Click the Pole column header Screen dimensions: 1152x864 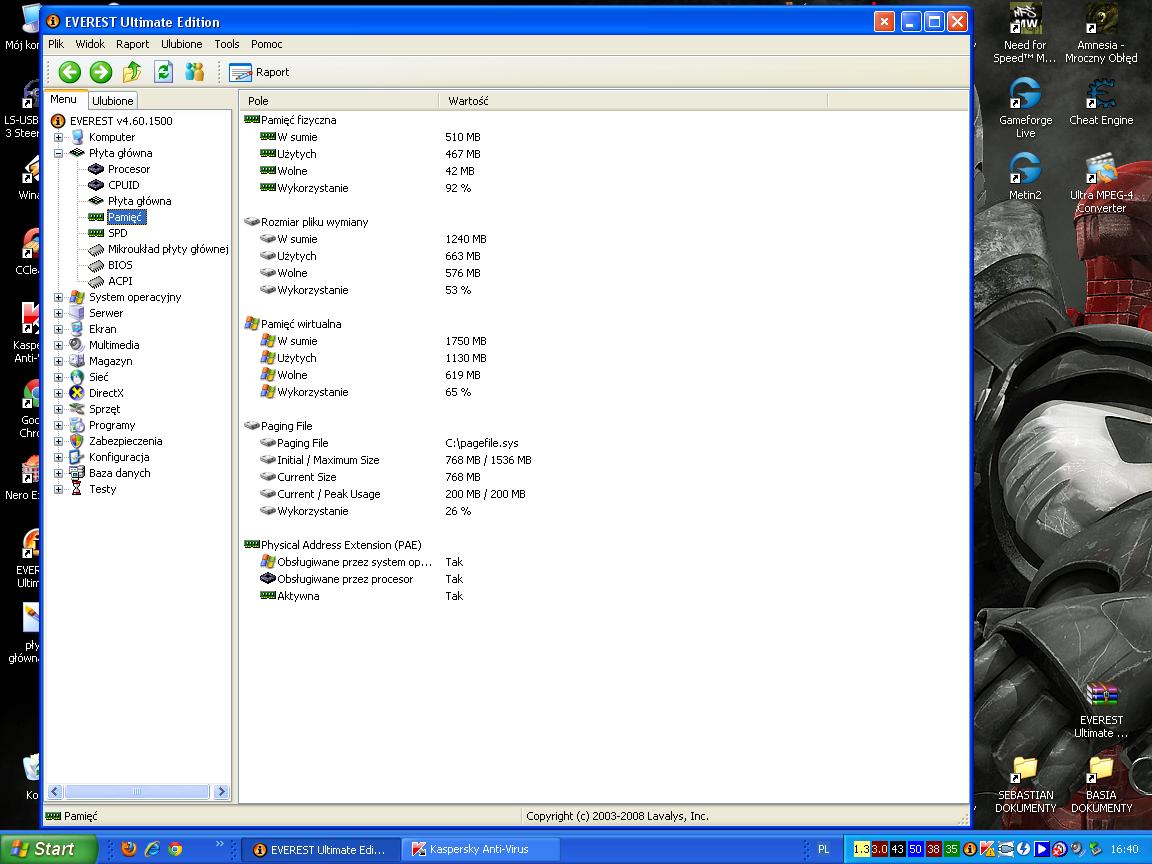tap(339, 101)
